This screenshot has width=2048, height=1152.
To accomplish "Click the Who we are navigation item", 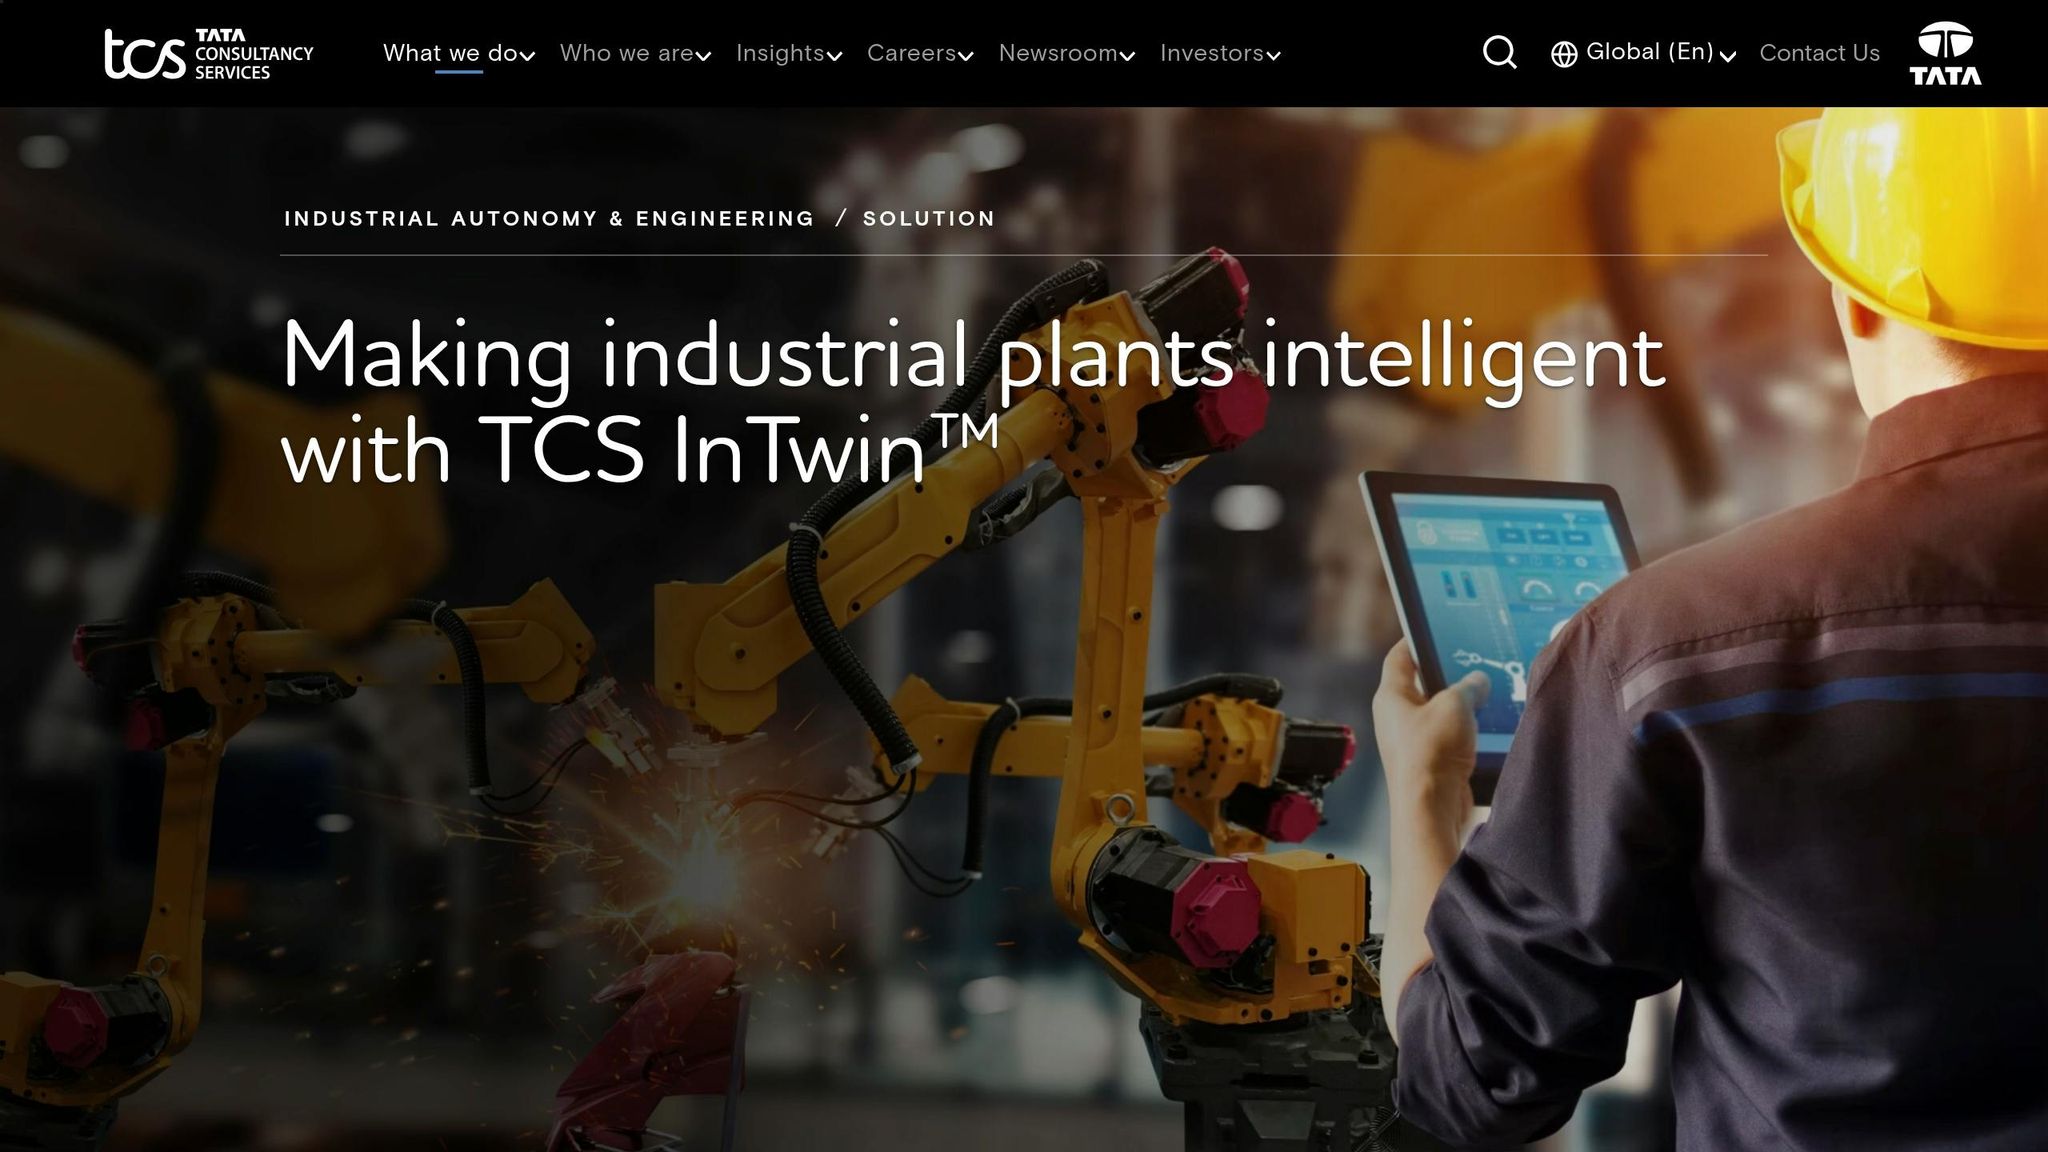I will pyautogui.click(x=630, y=53).
